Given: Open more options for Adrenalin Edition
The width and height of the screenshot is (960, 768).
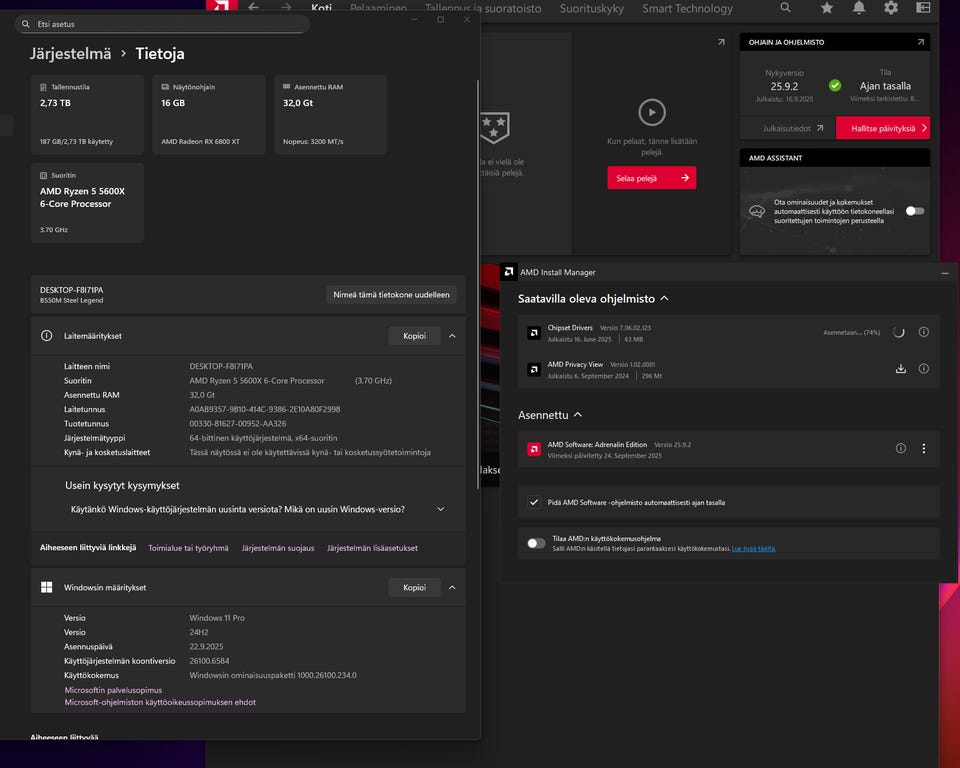Looking at the screenshot, I should pyautogui.click(x=923, y=448).
